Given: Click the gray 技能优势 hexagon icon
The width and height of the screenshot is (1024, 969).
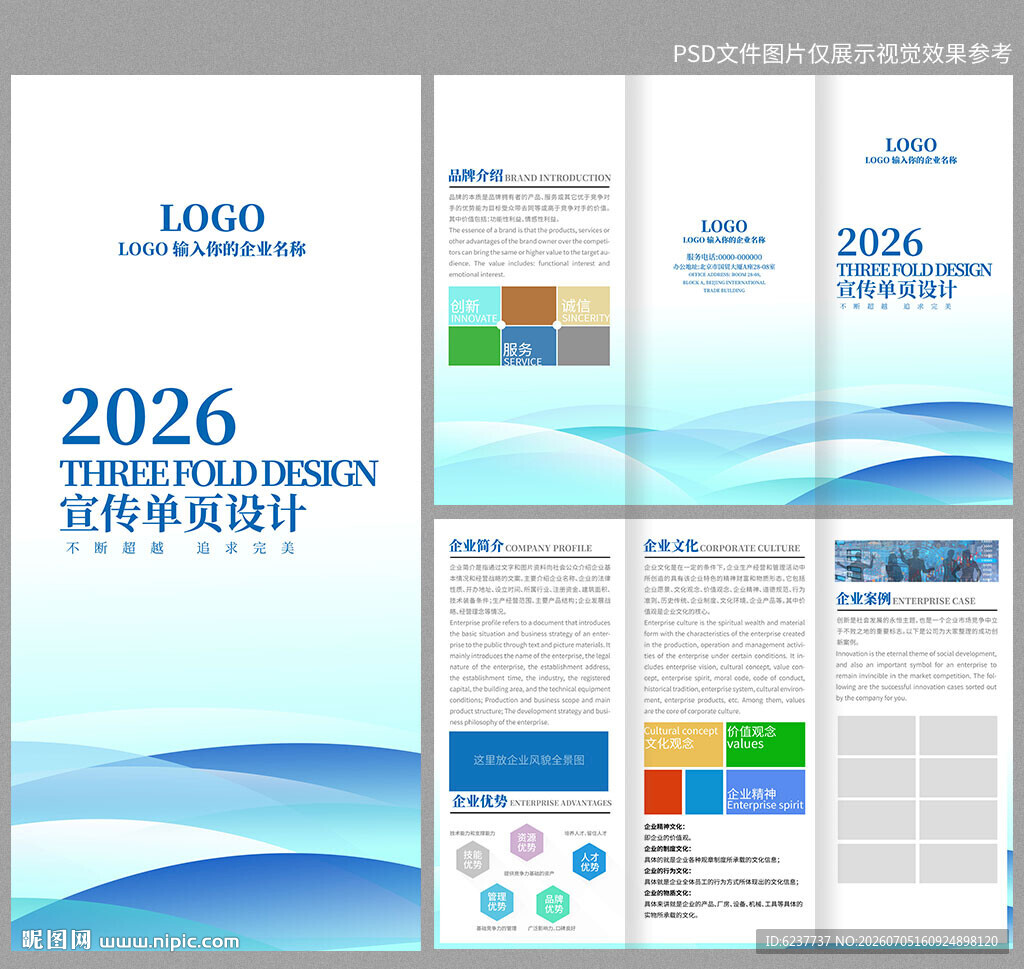Looking at the screenshot, I should coord(472,859).
